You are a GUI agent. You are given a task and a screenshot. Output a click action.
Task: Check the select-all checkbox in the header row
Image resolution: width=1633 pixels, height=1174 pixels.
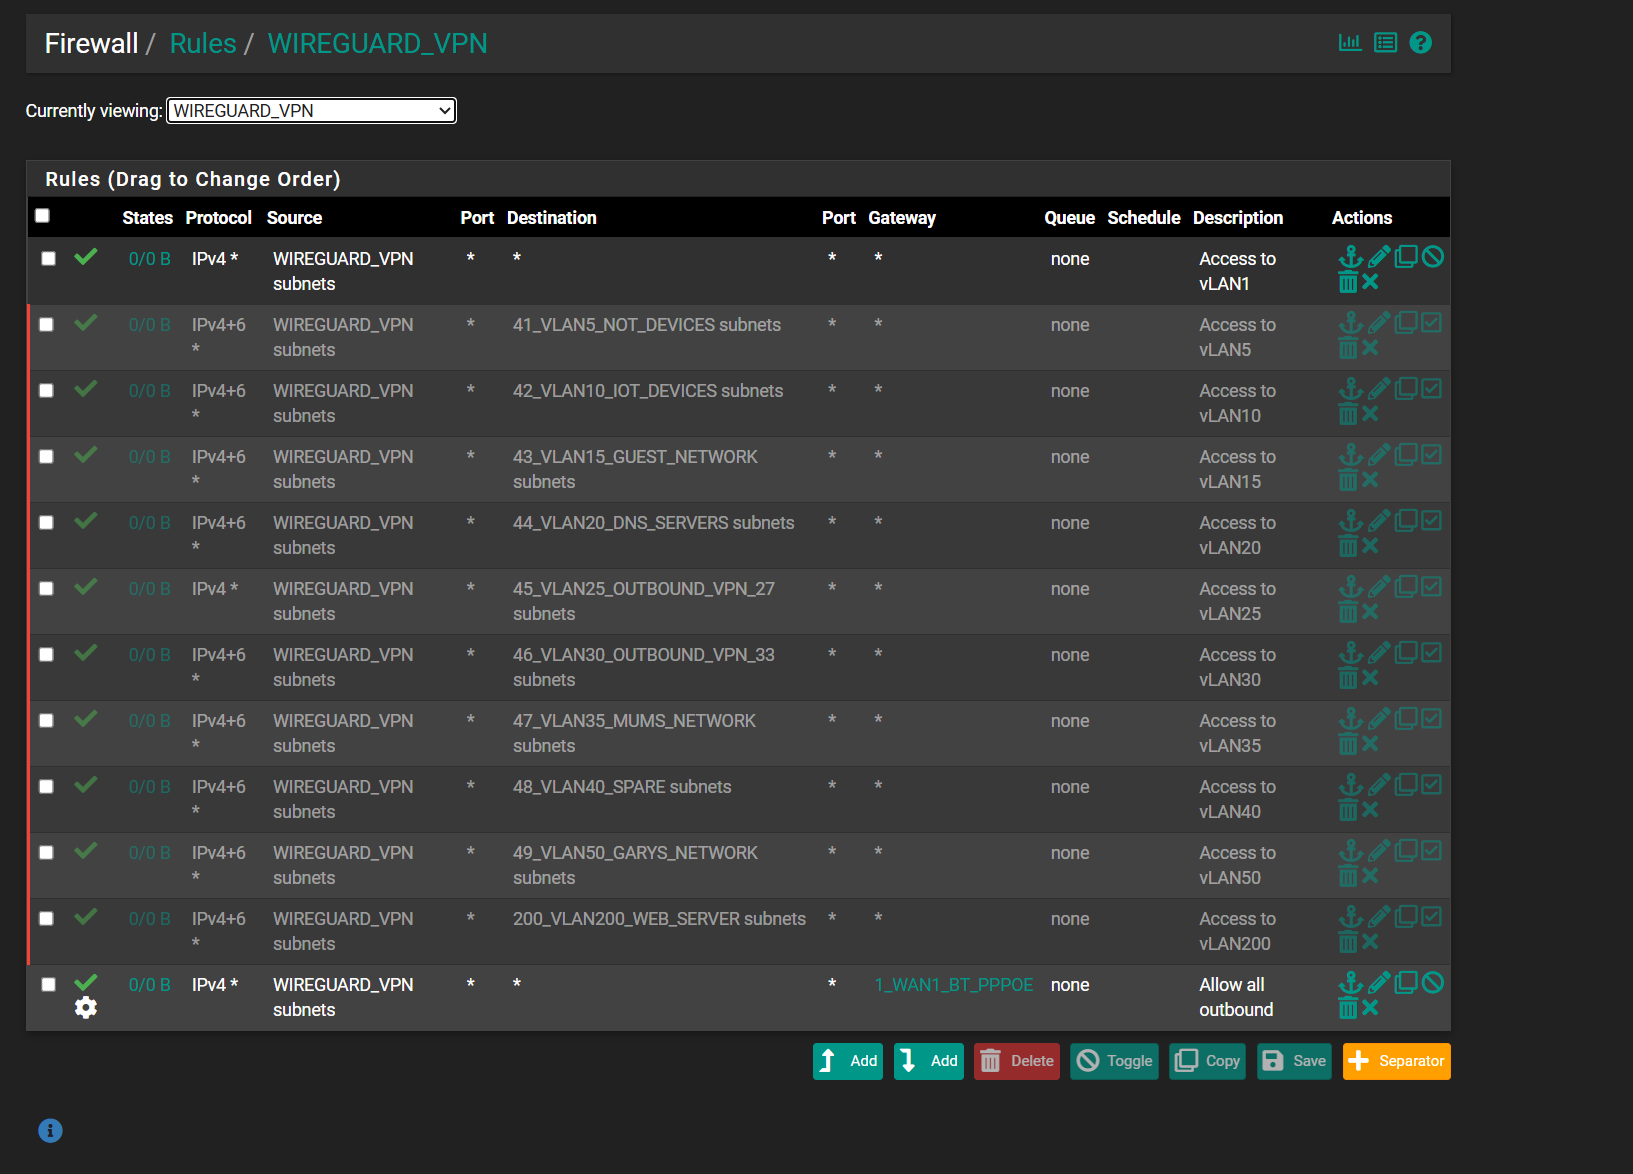pos(42,216)
